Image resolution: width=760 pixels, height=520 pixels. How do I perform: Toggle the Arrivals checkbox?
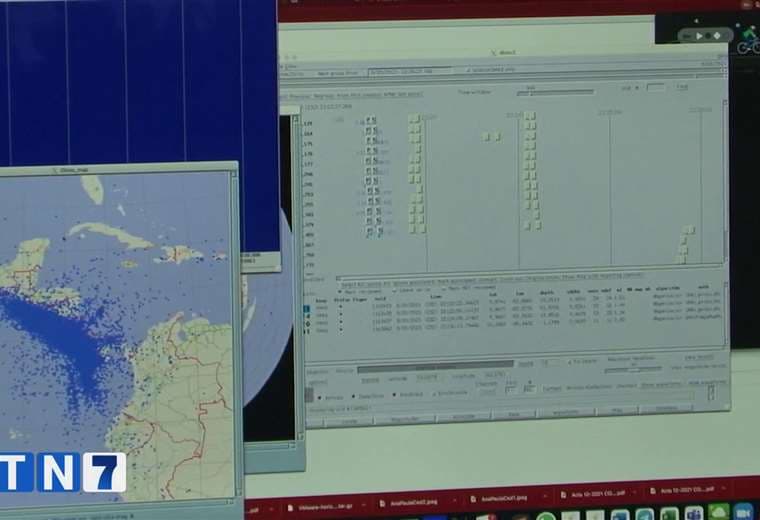pyautogui.click(x=319, y=396)
